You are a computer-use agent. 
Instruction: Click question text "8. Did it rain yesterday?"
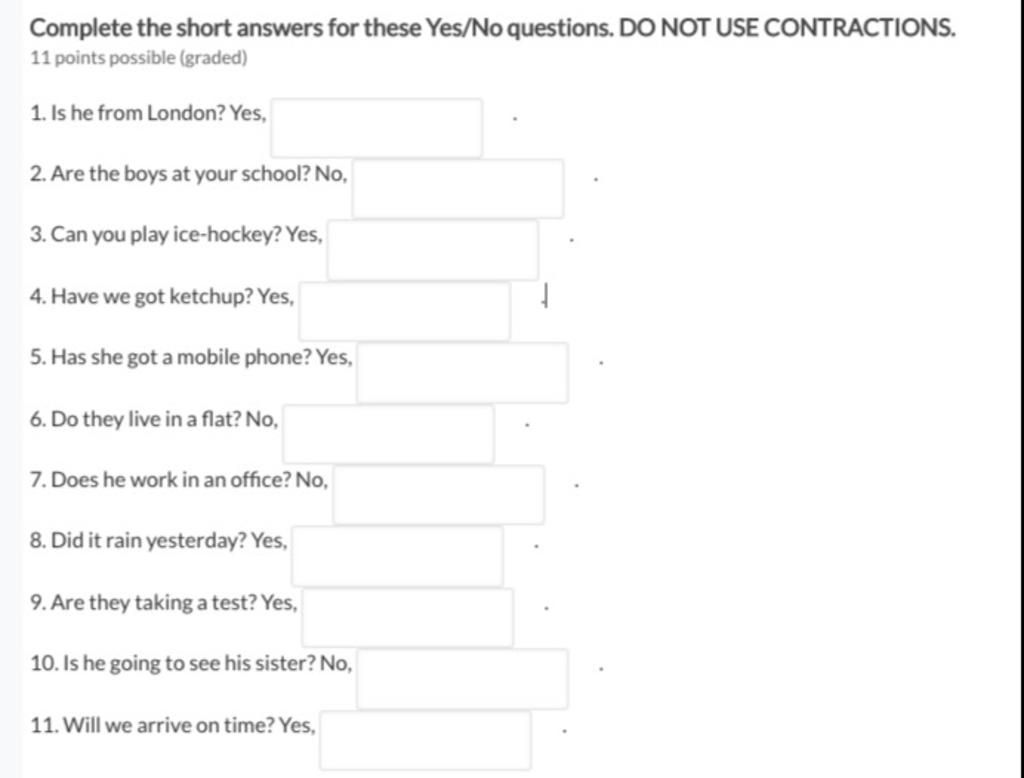[138, 541]
